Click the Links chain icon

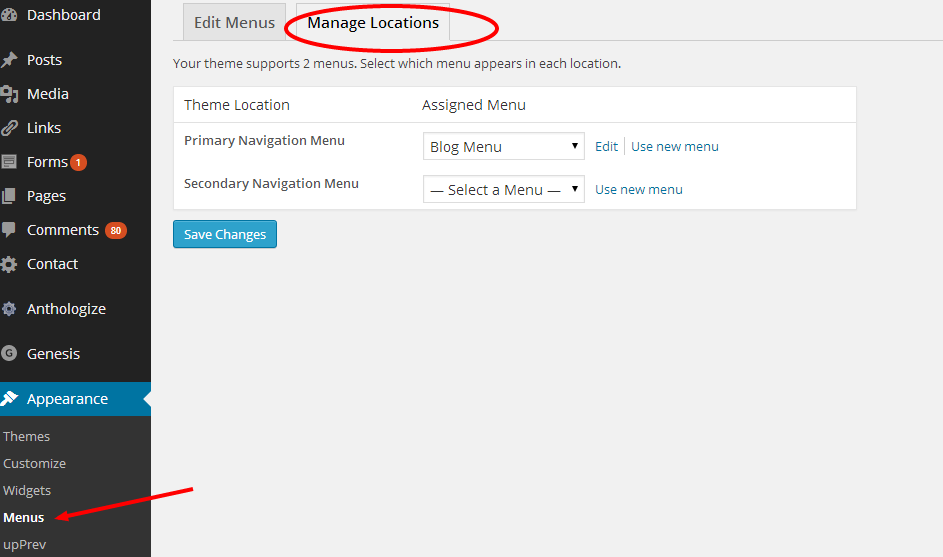9,128
